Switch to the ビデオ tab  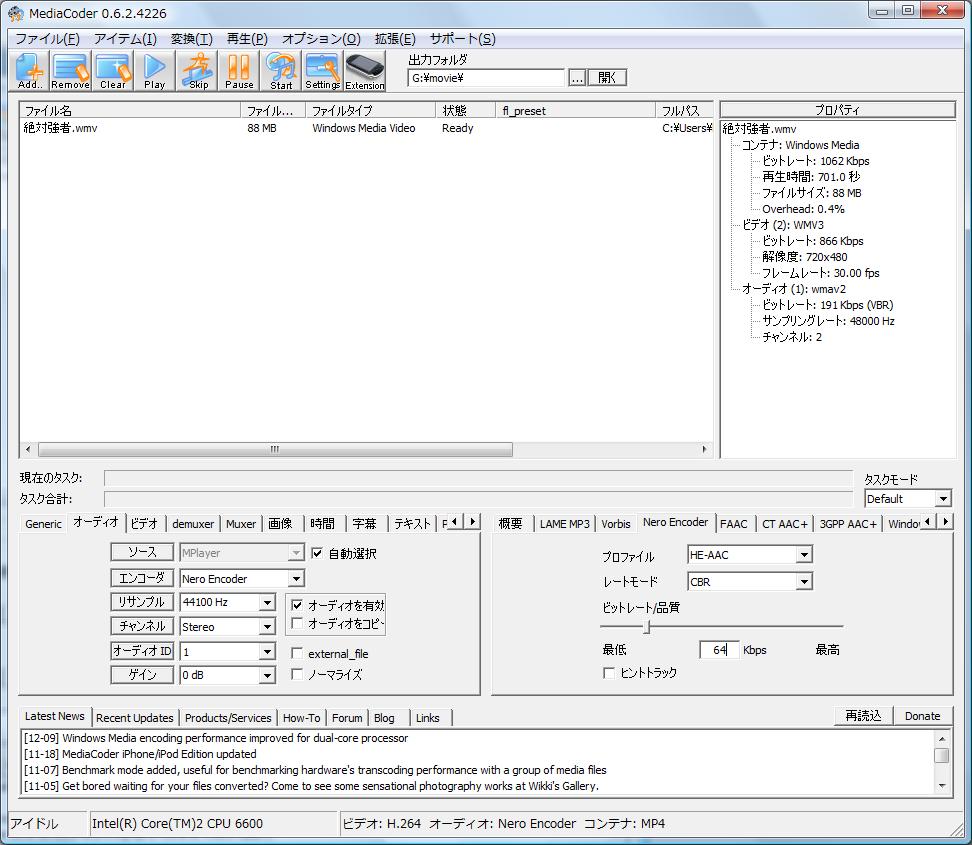pos(144,524)
